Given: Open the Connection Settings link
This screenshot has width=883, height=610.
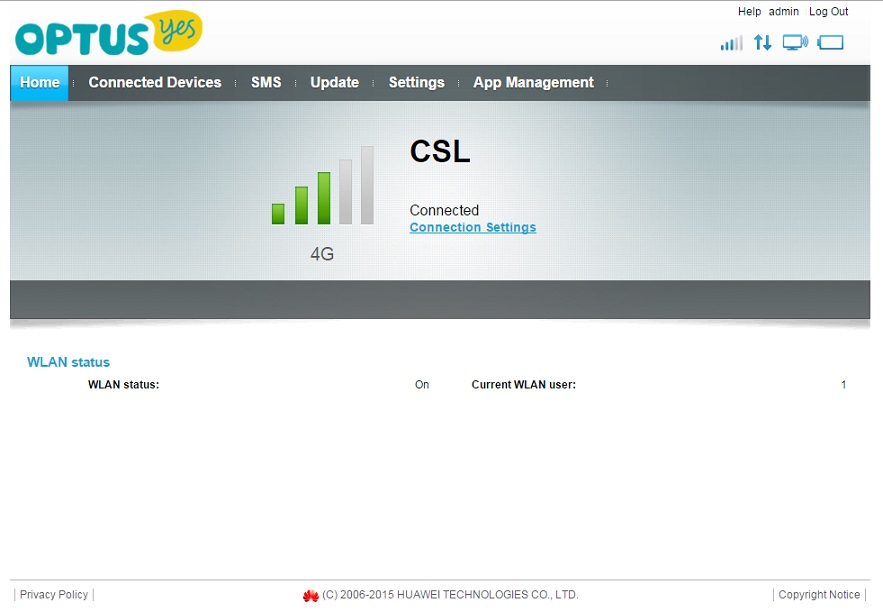Looking at the screenshot, I should 473,227.
